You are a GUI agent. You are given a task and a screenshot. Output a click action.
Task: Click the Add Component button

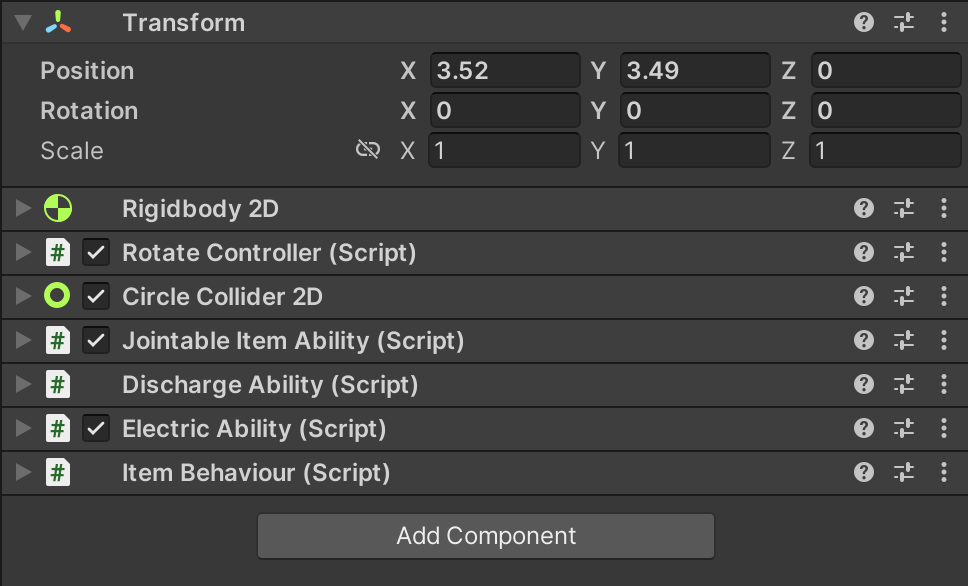[x=486, y=536]
